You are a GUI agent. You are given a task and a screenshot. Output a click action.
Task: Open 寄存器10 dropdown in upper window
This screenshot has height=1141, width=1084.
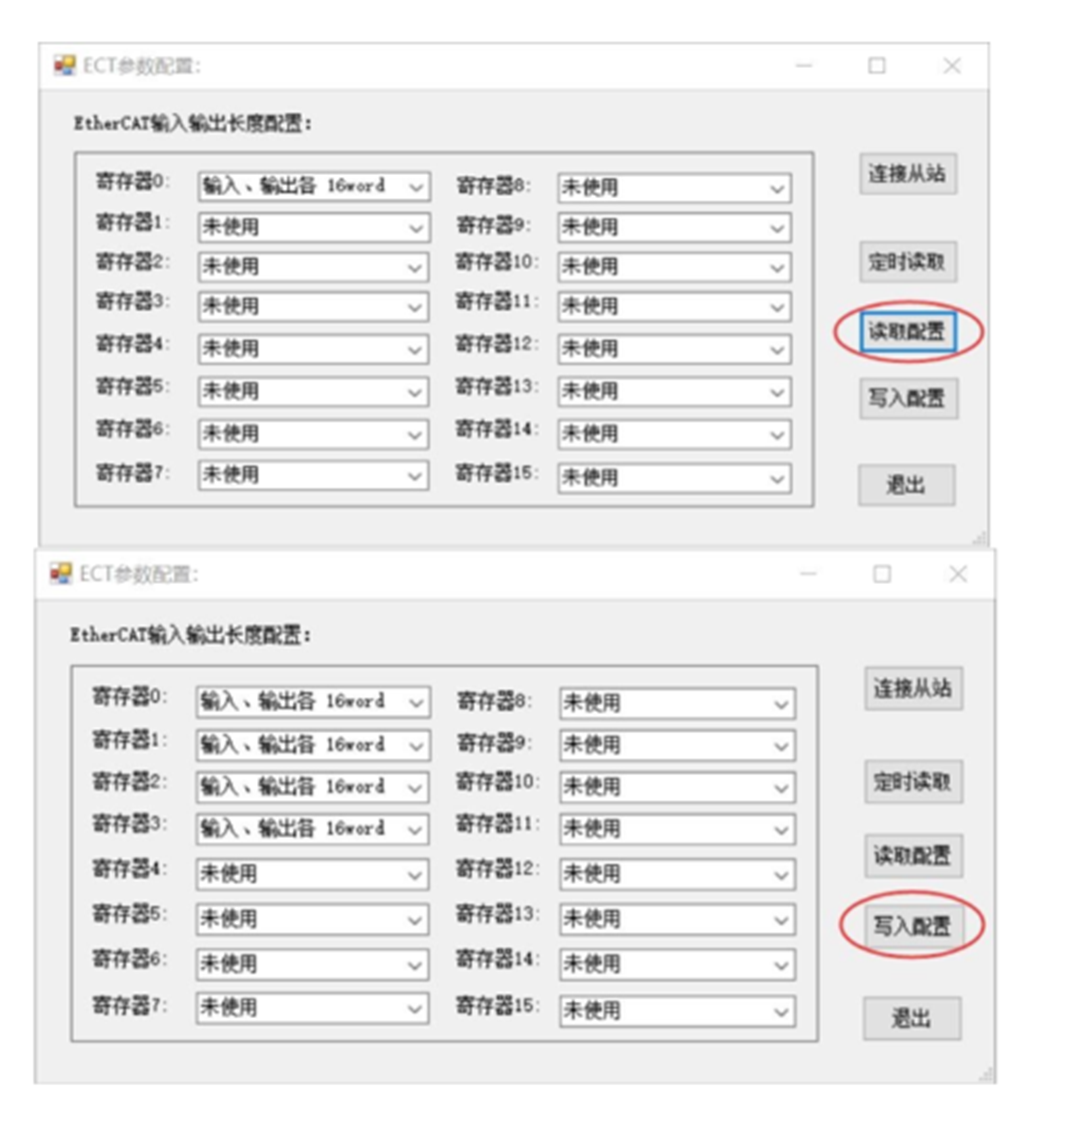click(674, 266)
